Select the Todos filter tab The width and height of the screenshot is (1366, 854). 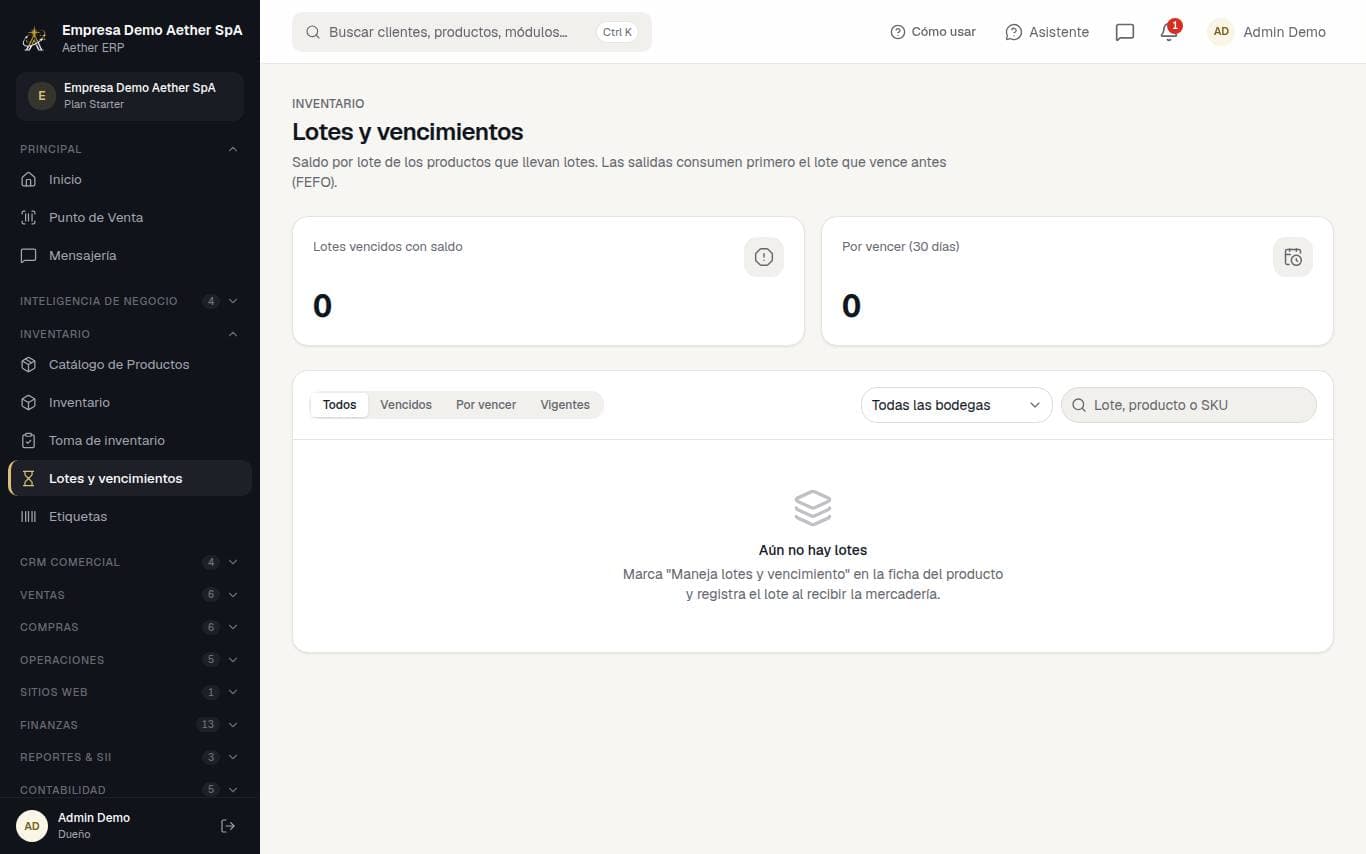click(340, 405)
